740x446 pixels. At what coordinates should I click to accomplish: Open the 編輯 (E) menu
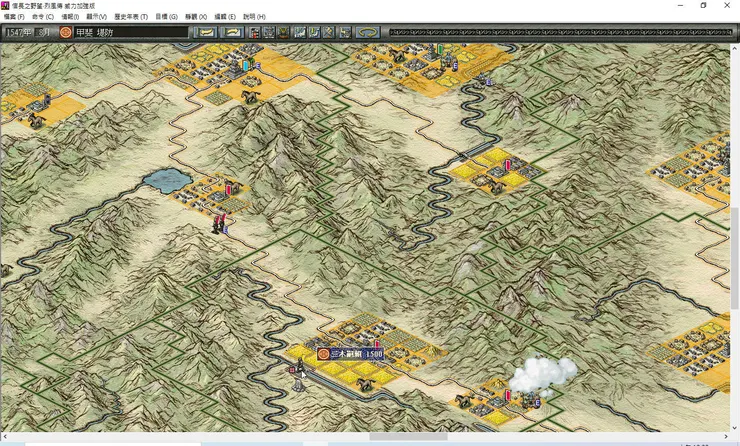coord(225,17)
